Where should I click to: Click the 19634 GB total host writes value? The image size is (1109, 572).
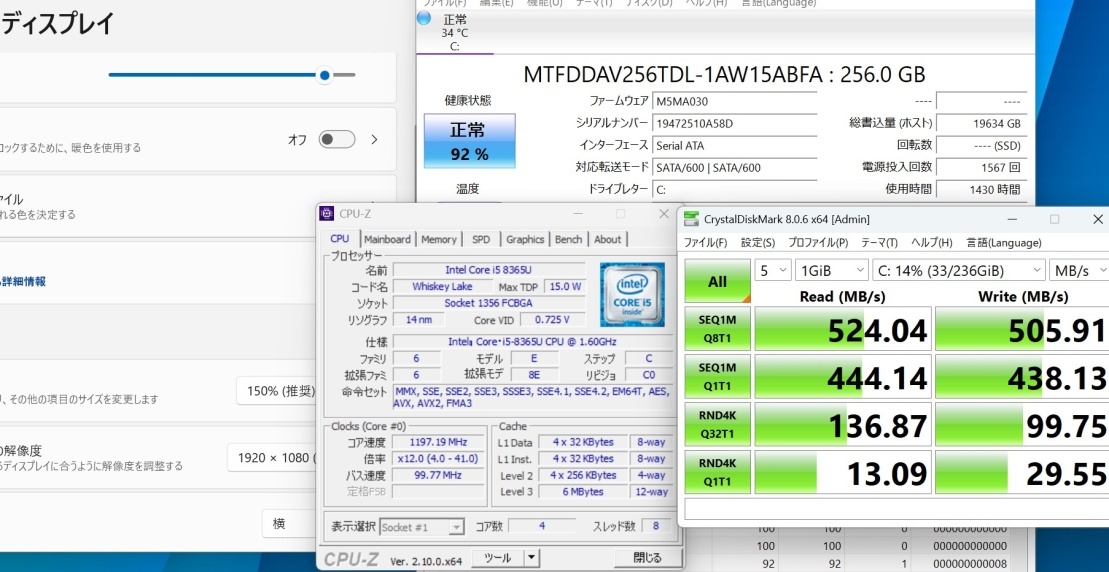981,123
